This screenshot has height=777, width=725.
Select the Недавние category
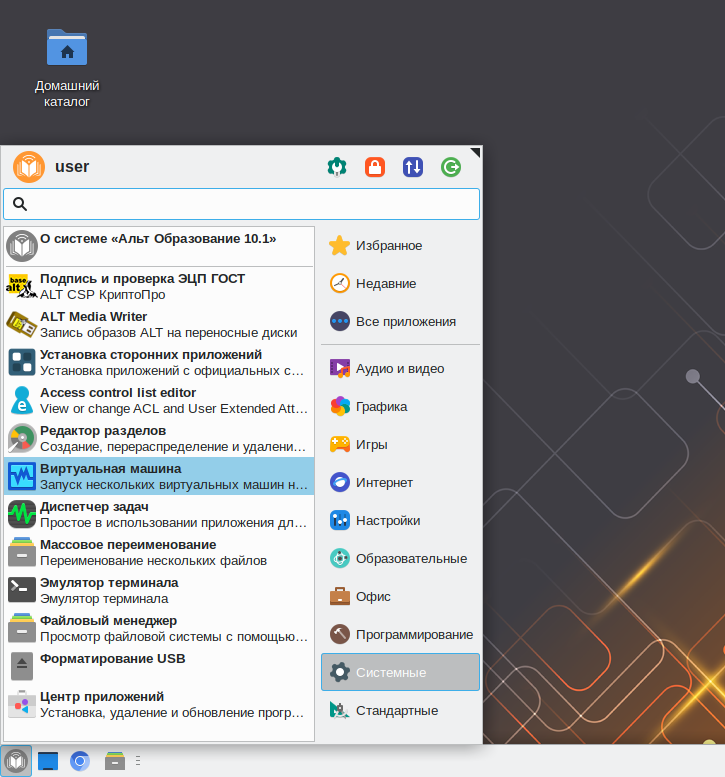[x=400, y=284]
